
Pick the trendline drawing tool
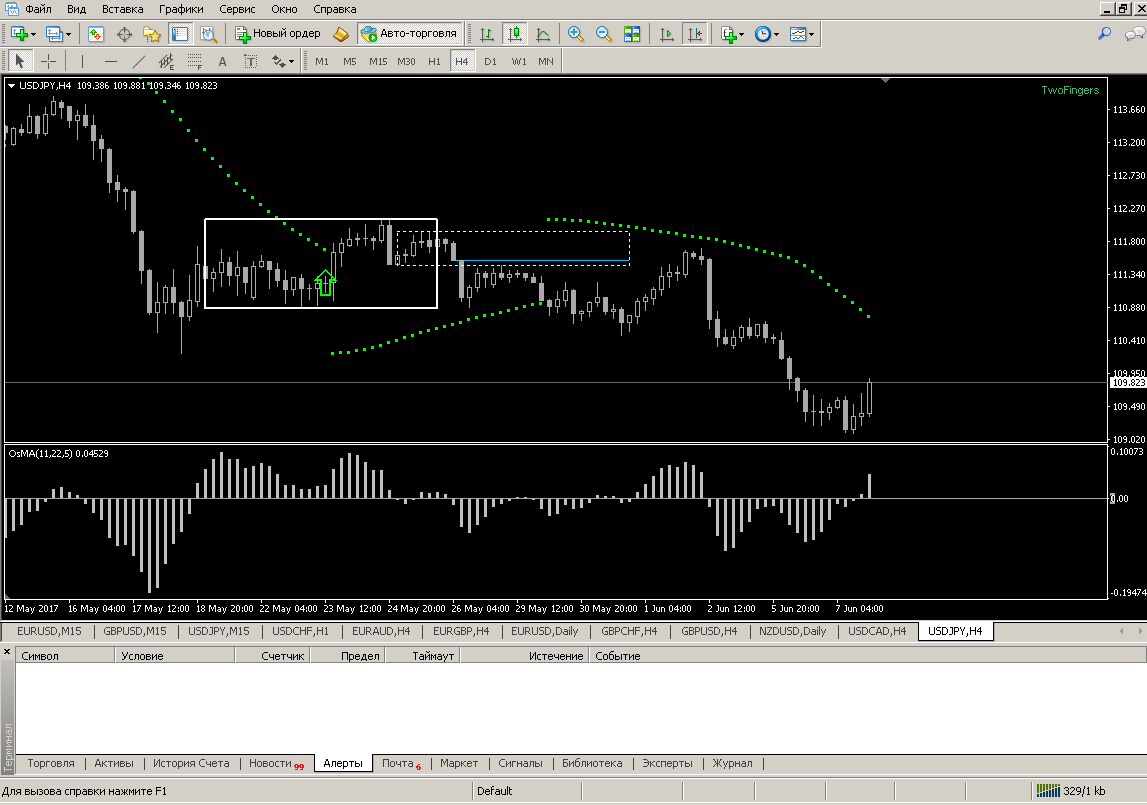tap(138, 61)
